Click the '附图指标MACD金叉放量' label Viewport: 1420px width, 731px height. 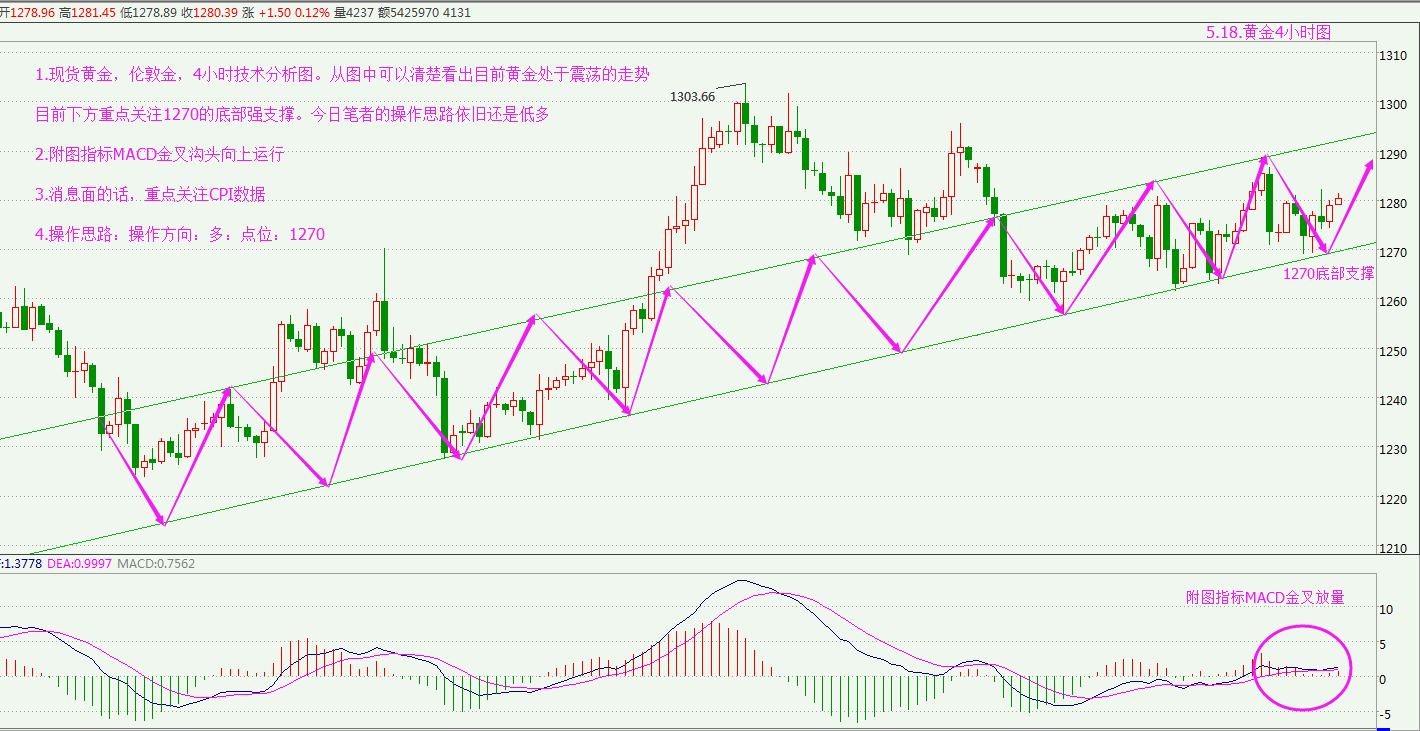[1265, 597]
